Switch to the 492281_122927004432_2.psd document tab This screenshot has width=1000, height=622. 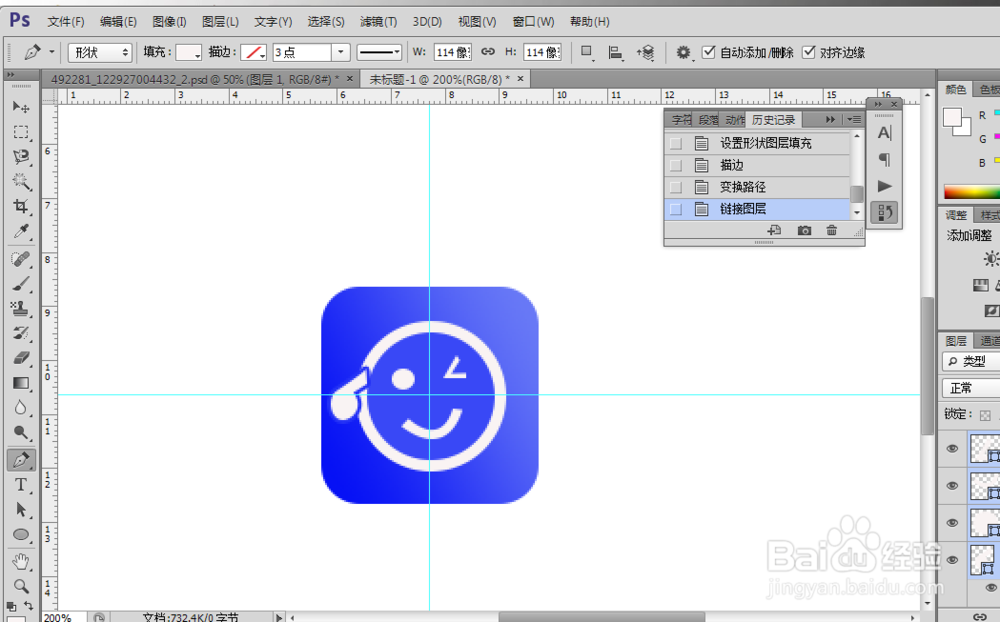coord(195,79)
